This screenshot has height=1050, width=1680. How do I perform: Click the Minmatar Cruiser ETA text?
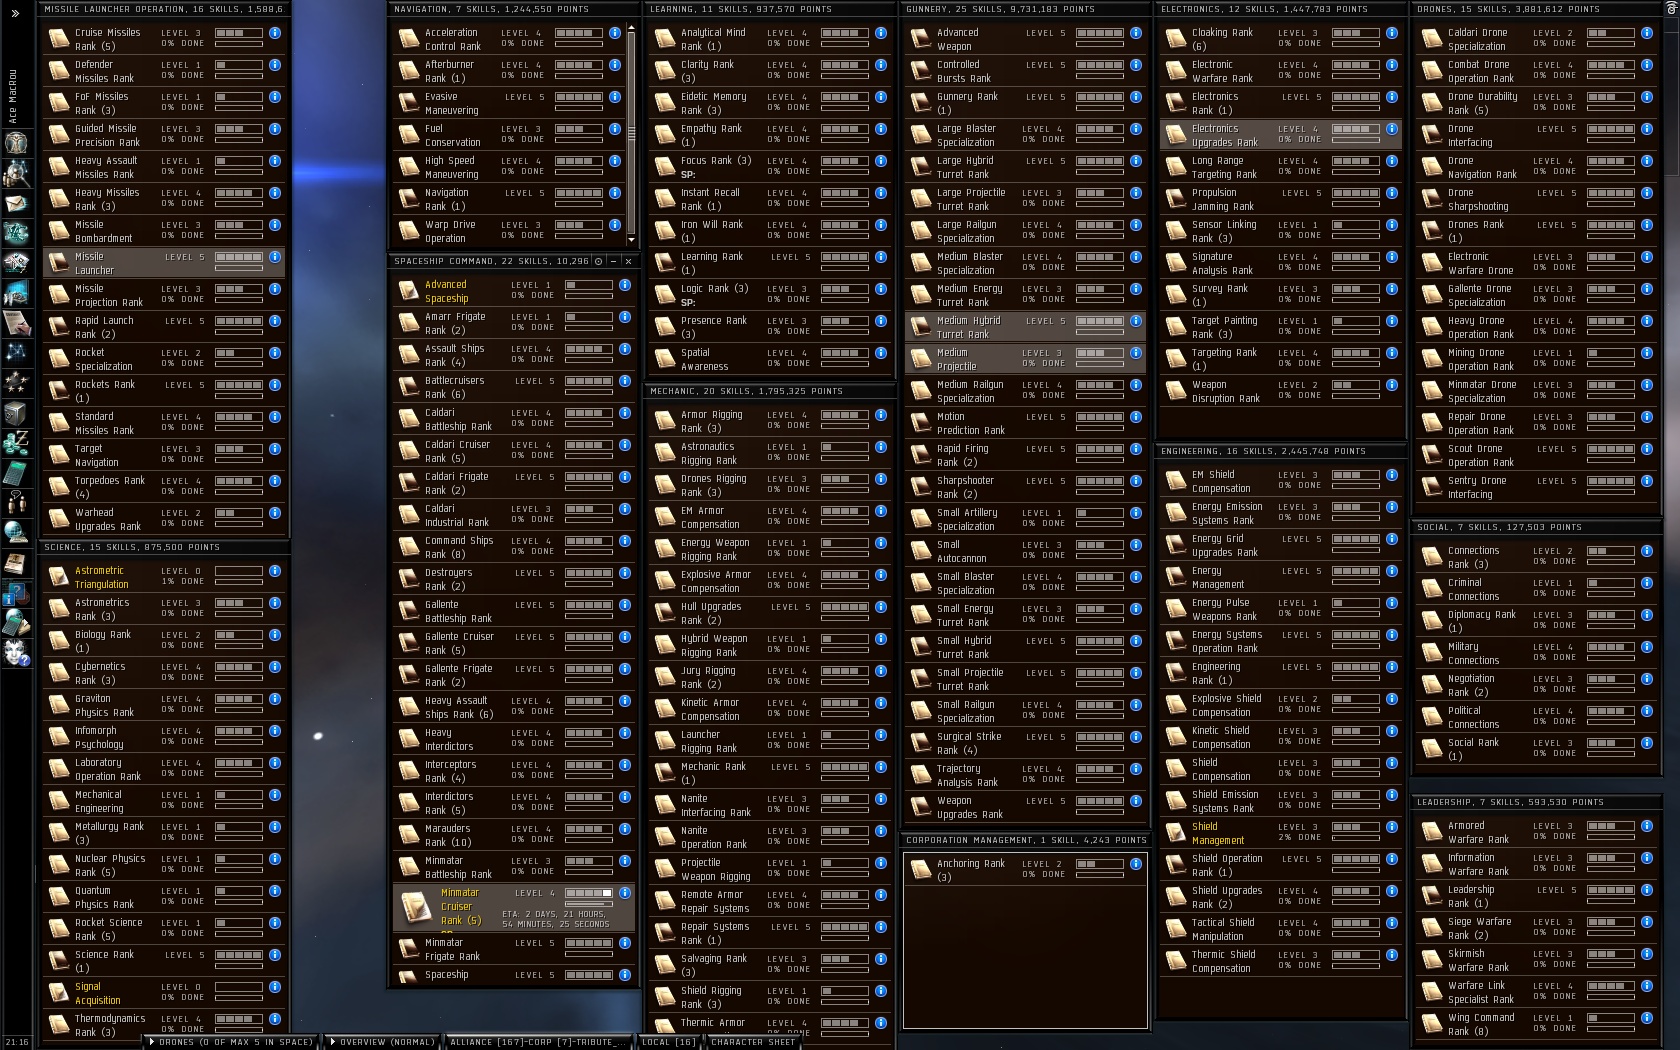(x=556, y=919)
